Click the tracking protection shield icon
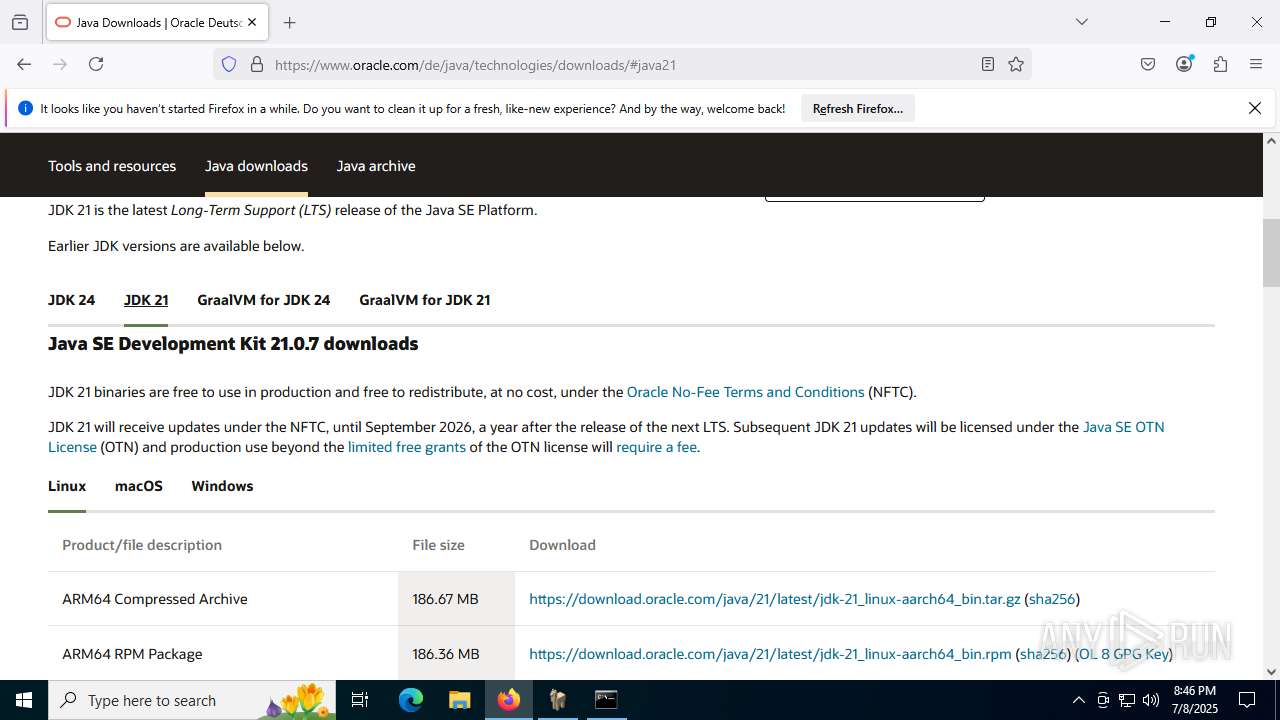1280x720 pixels. tap(229, 64)
